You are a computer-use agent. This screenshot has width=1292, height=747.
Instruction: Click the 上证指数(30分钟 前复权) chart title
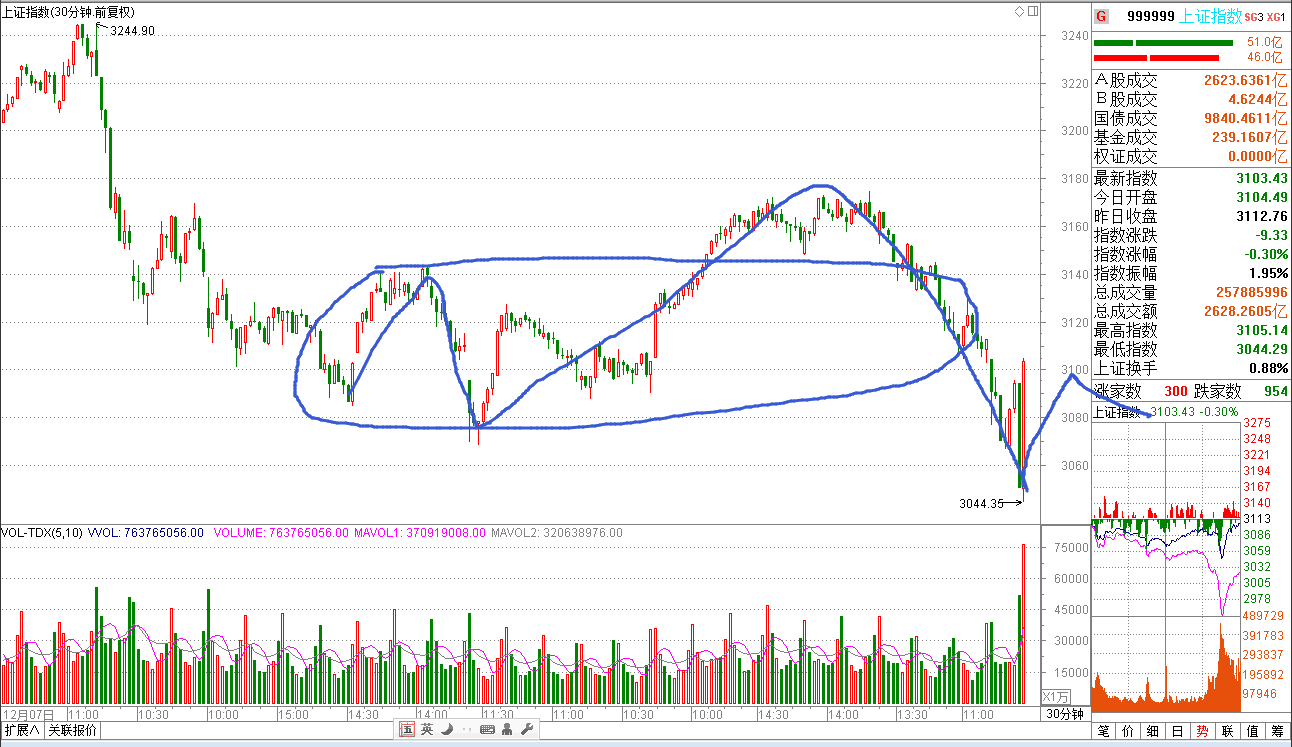[69, 12]
